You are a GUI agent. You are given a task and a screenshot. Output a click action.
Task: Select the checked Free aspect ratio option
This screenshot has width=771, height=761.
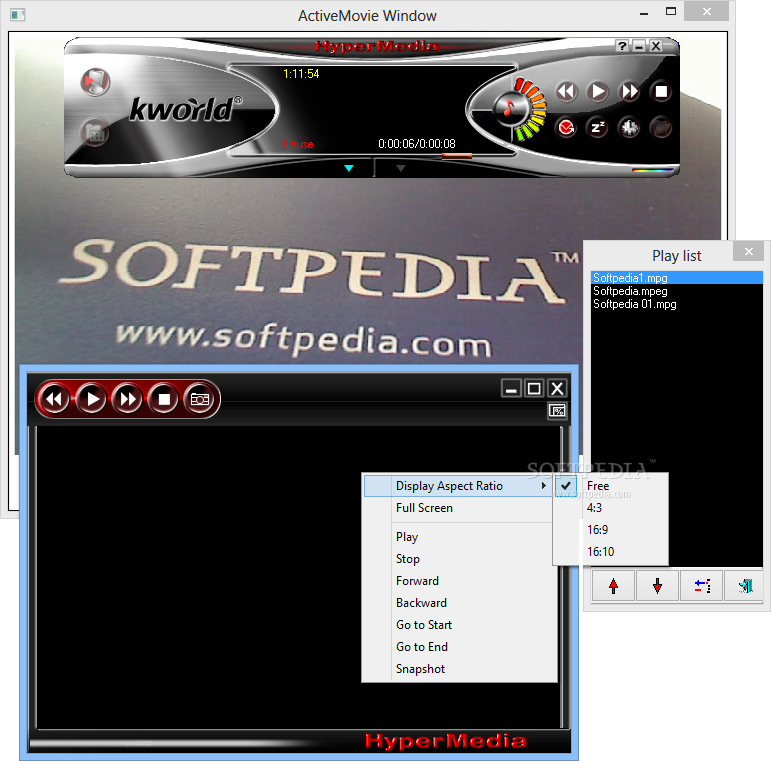click(x=611, y=486)
